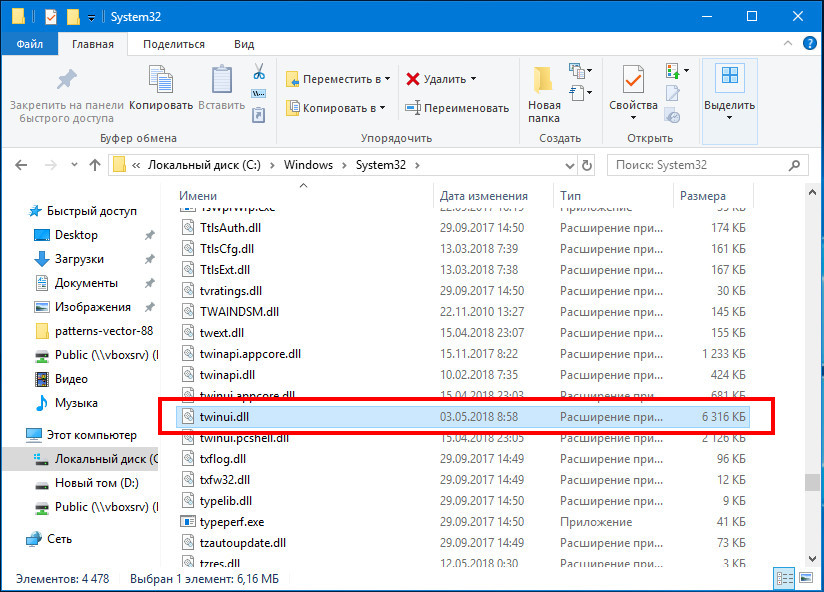Click the Quick Access new folder icon
This screenshot has height=592, width=824.
coord(73,17)
